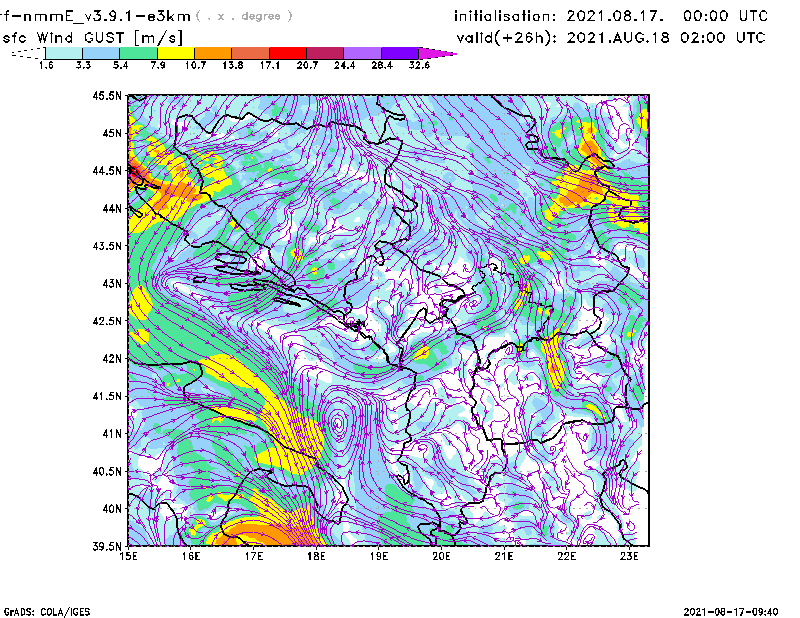Click the 39.5N latitude axis label
800x618 pixels.
(x=107, y=546)
